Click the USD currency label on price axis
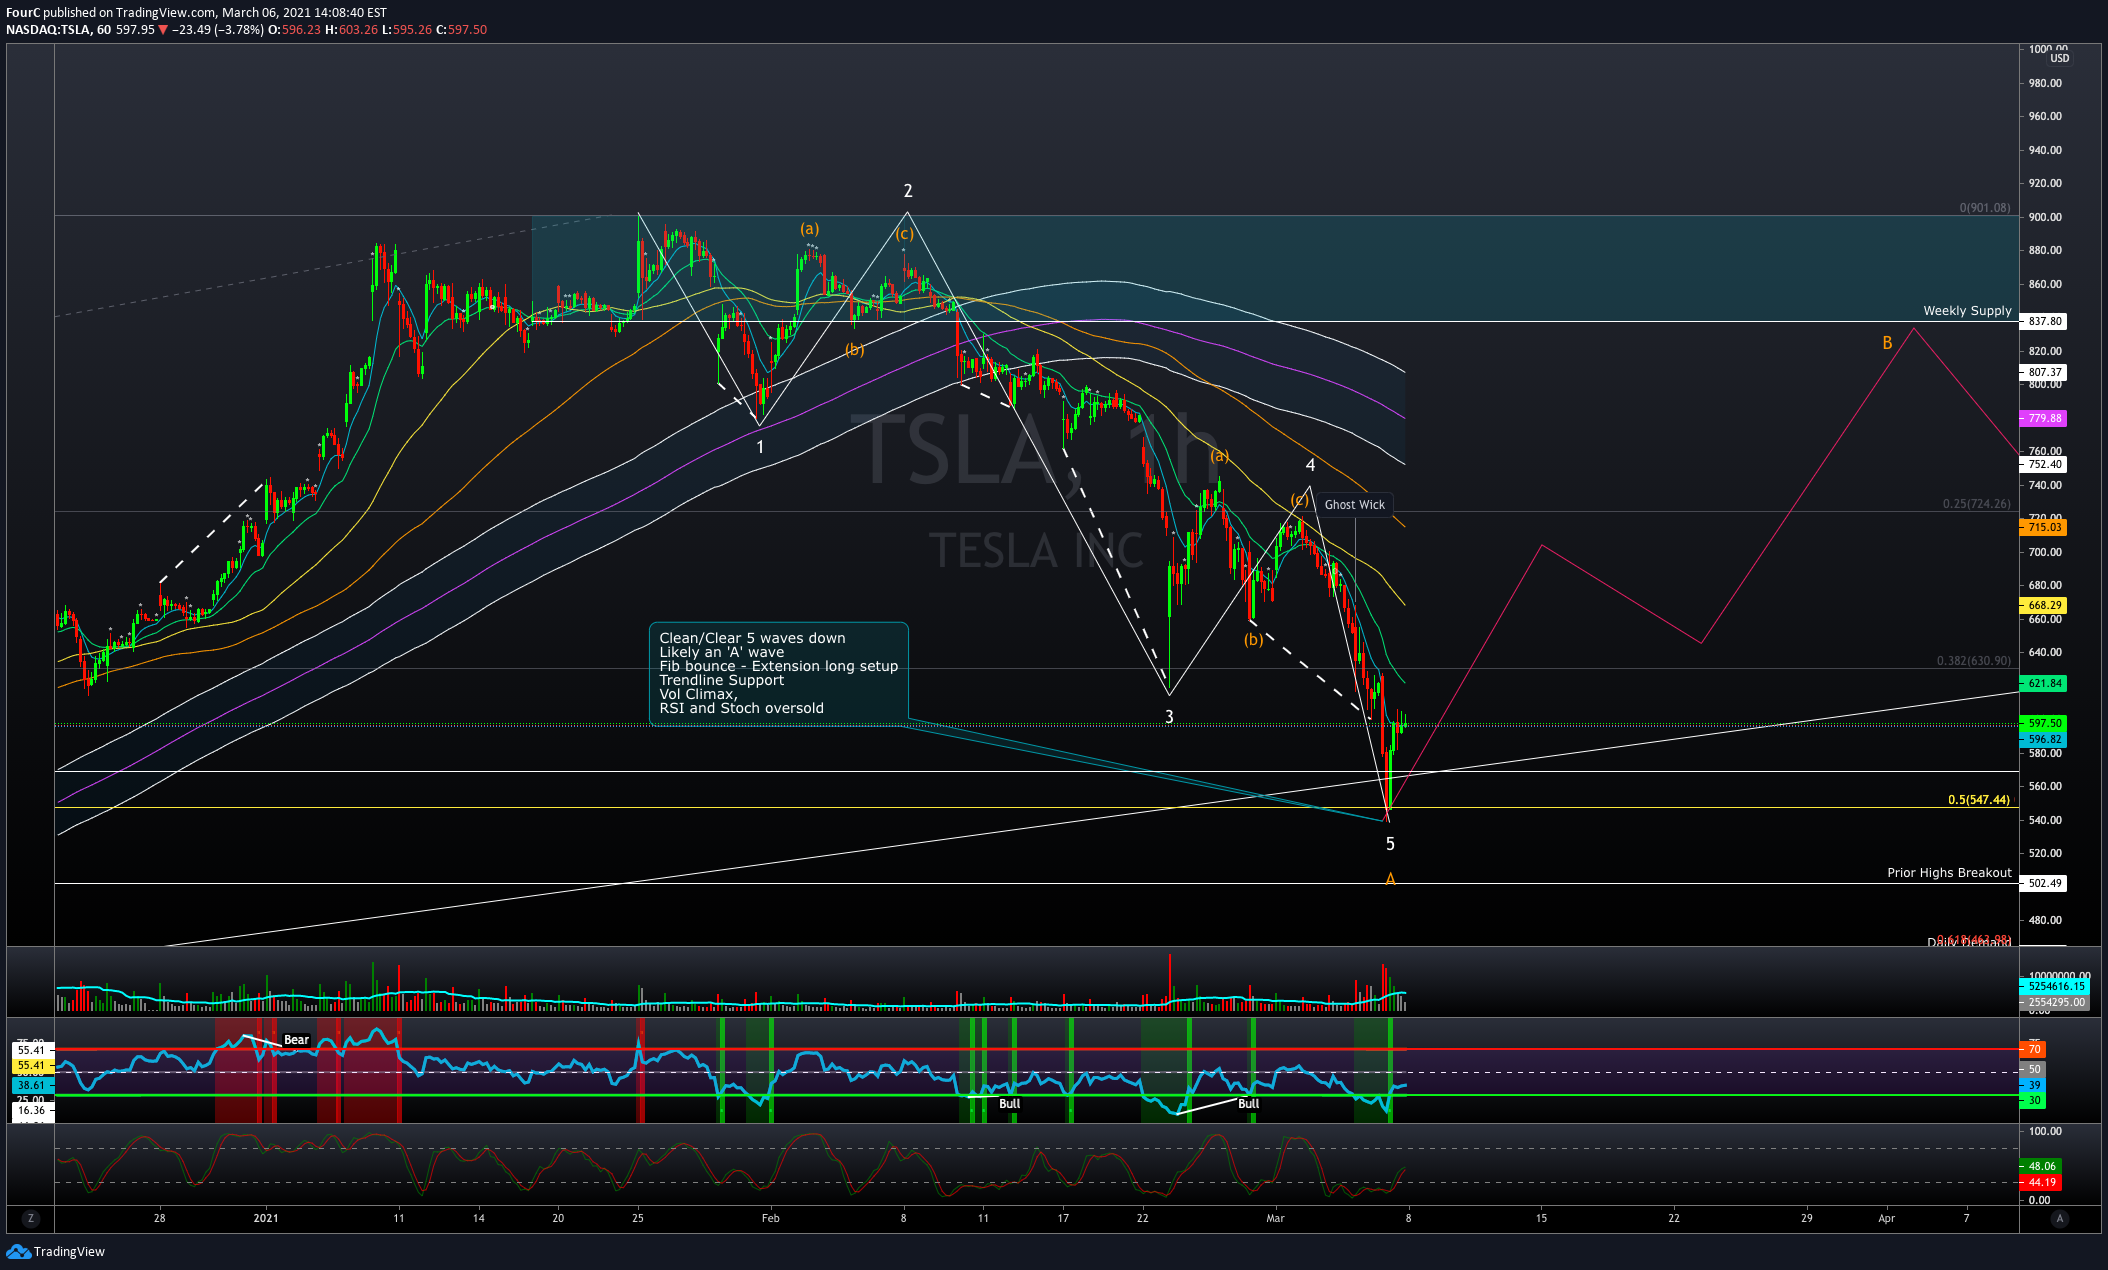Image resolution: width=2108 pixels, height=1270 pixels. click(2060, 58)
